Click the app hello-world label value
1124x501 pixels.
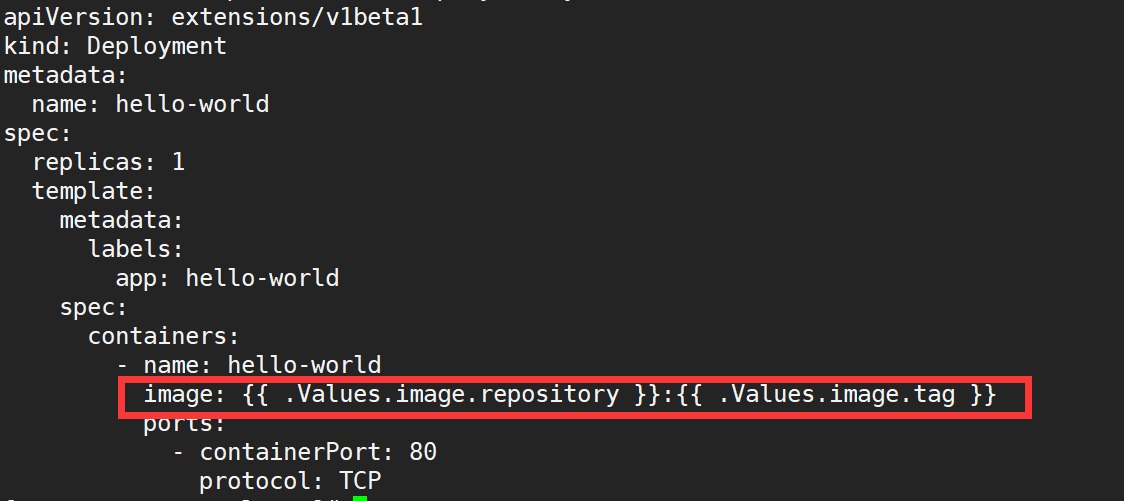click(262, 278)
